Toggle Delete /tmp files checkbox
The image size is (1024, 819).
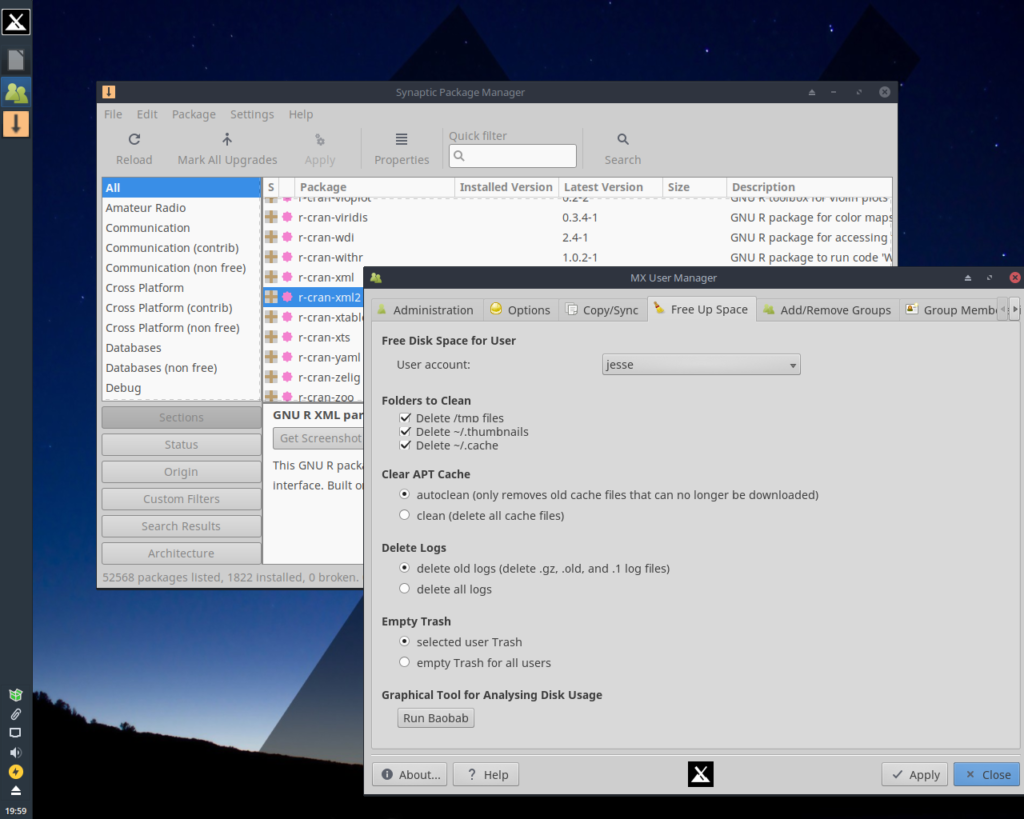pos(405,417)
